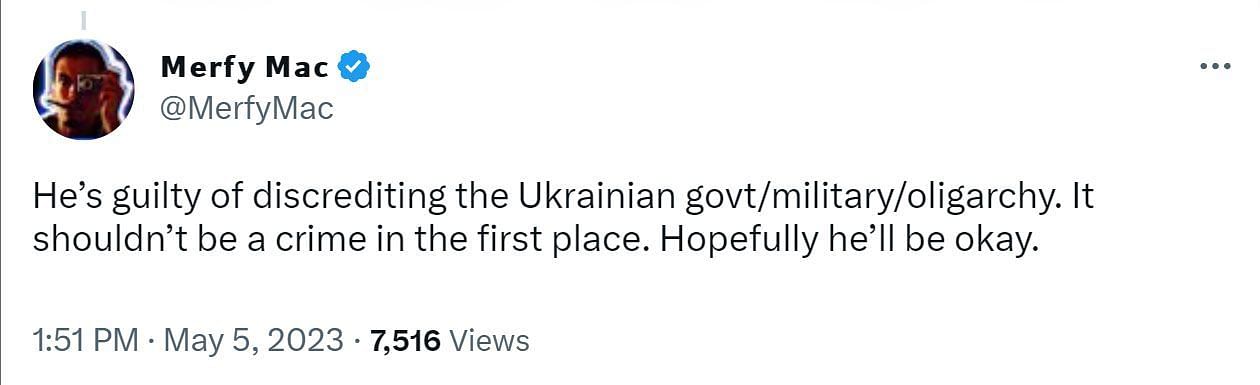Image resolution: width=1260 pixels, height=385 pixels.
Task: Click the Merfy Mac display name
Action: (x=245, y=68)
